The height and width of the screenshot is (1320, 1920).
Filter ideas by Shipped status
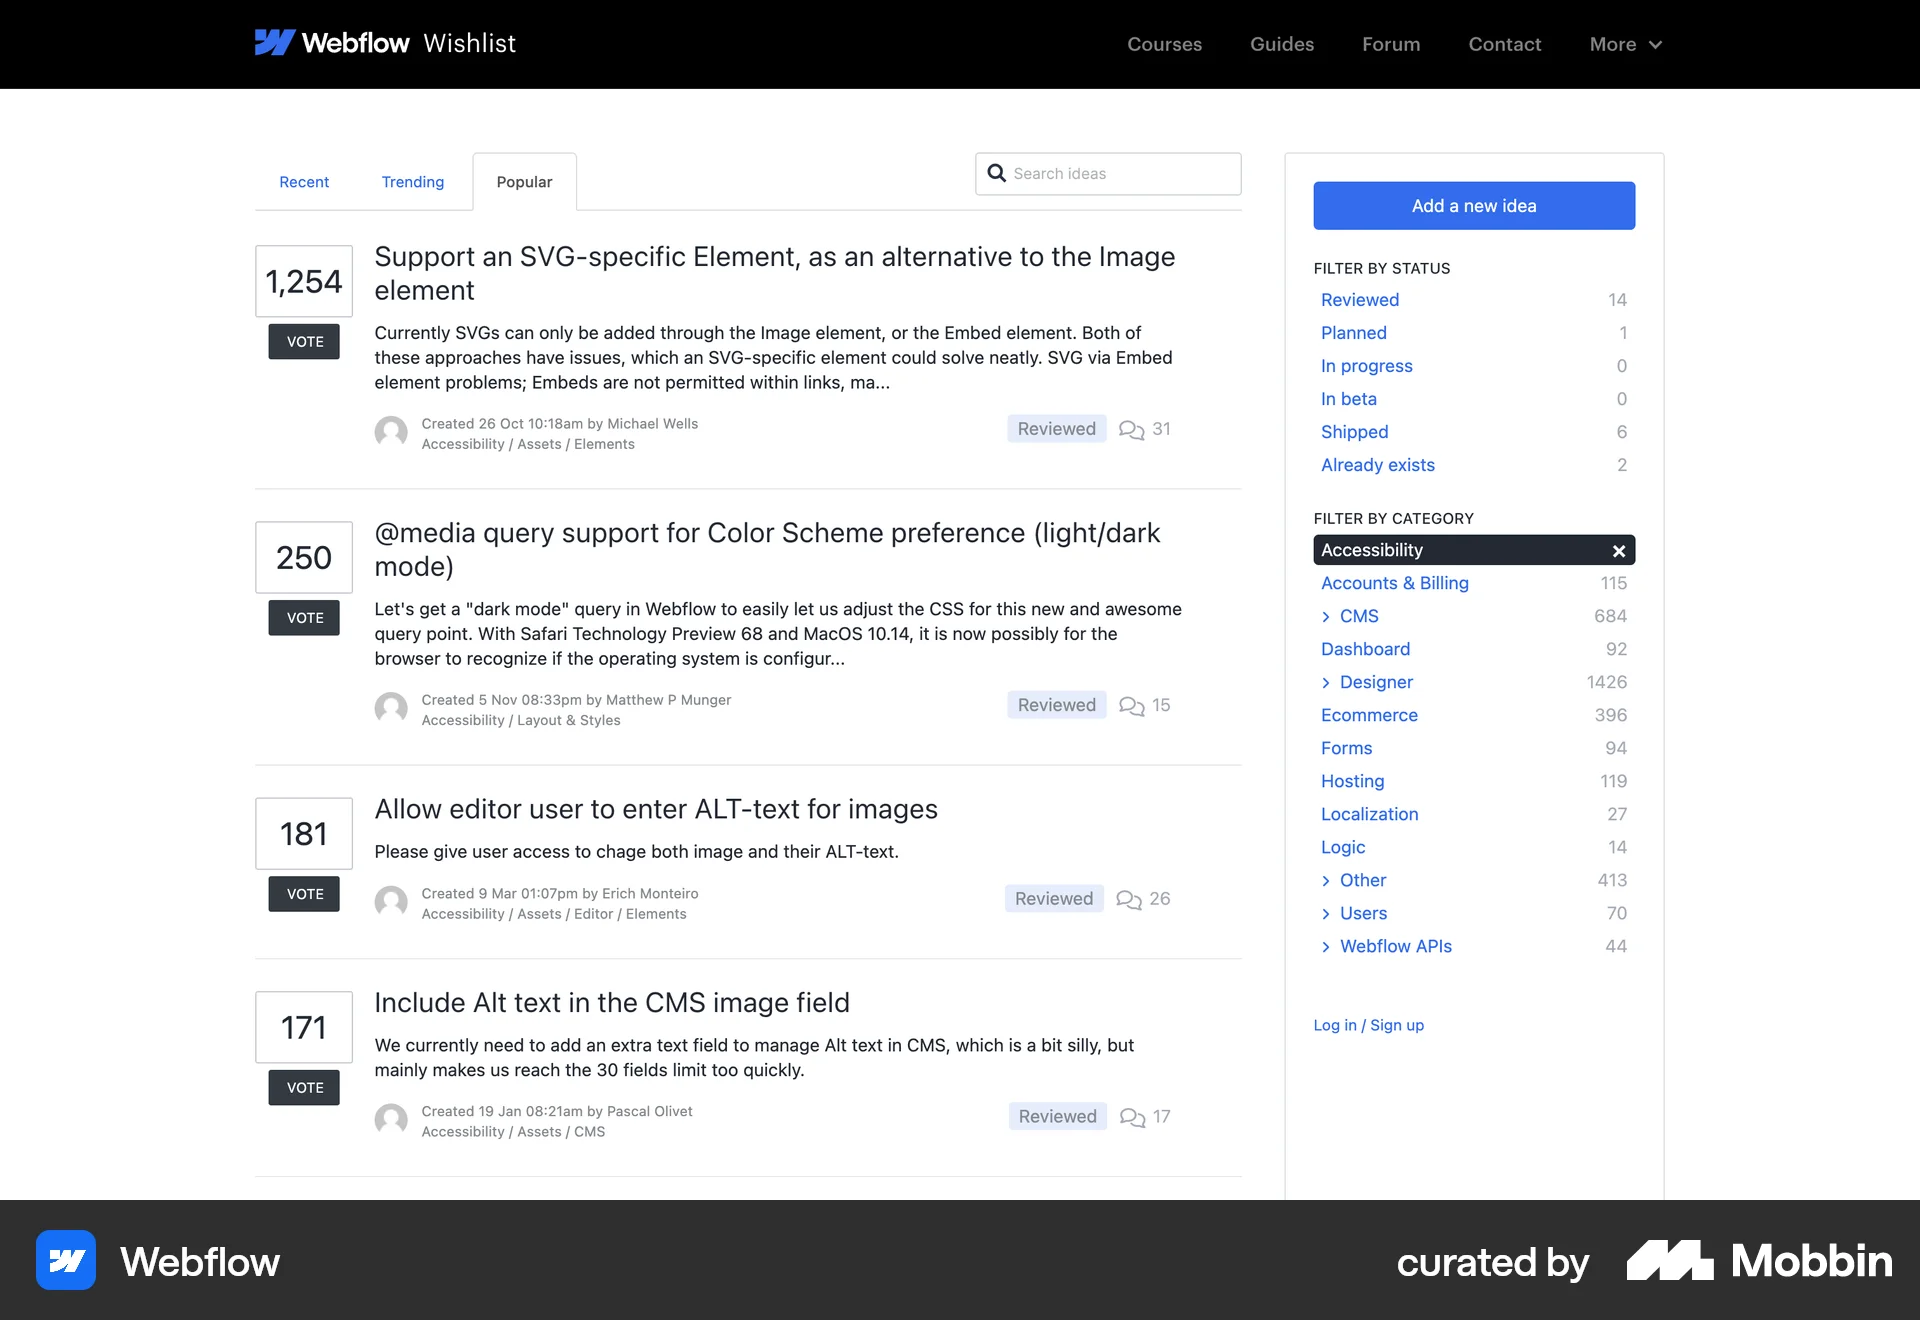click(1354, 432)
